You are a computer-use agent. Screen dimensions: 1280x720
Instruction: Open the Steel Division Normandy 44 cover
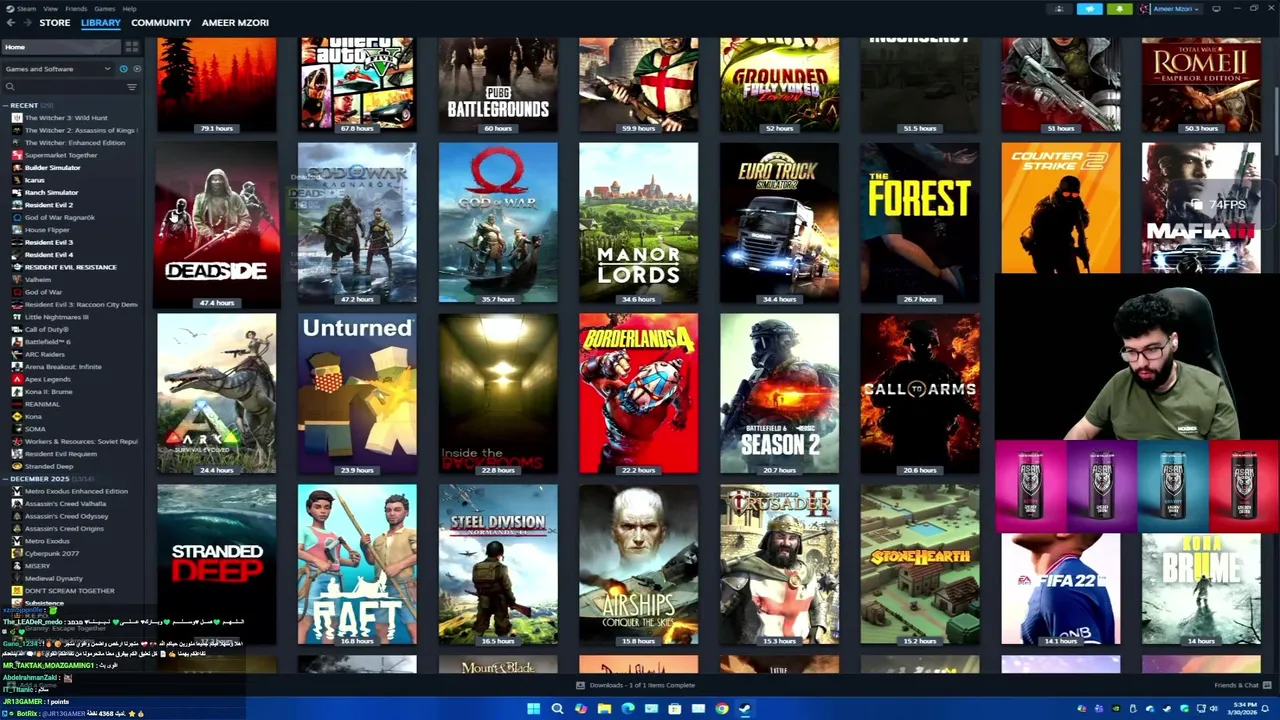pyautogui.click(x=498, y=564)
